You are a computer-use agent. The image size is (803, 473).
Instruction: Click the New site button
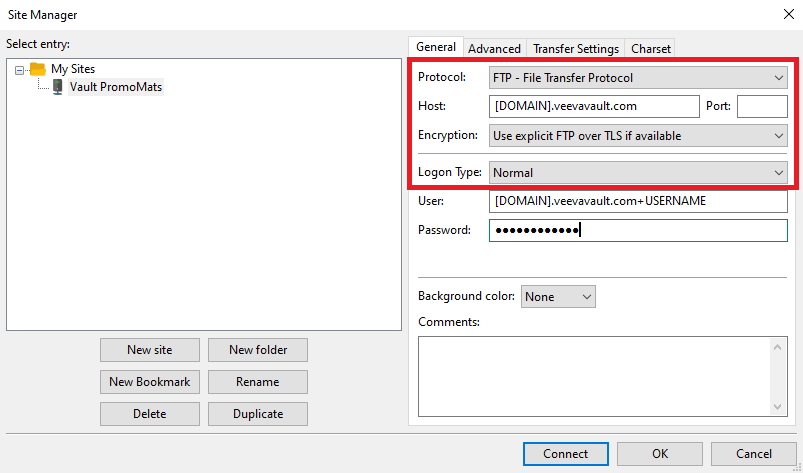tap(149, 350)
